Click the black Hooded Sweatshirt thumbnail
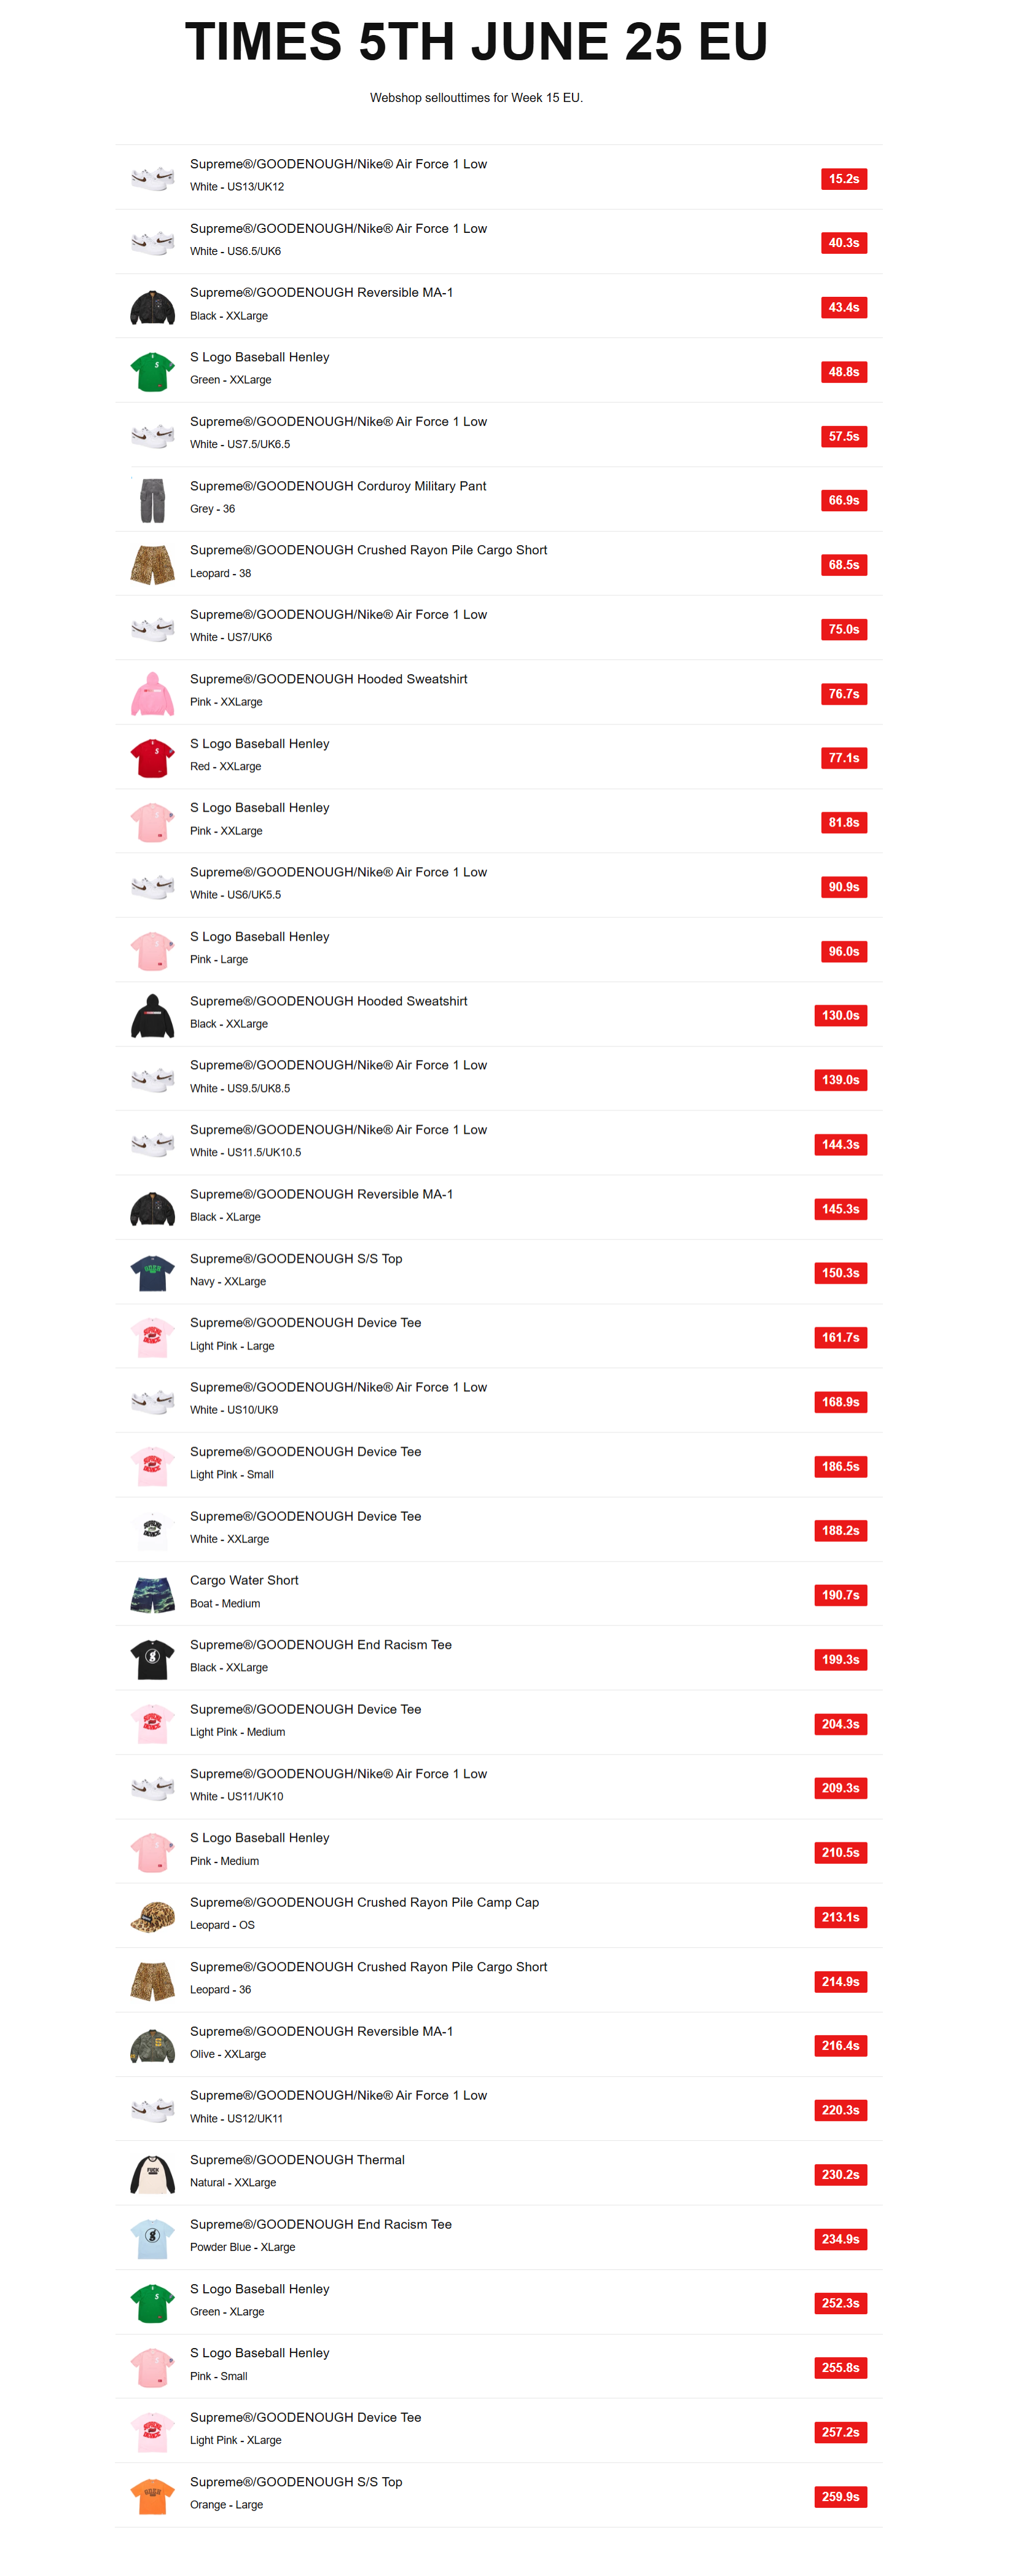Screen dimensions: 1010x2576 [152, 1016]
